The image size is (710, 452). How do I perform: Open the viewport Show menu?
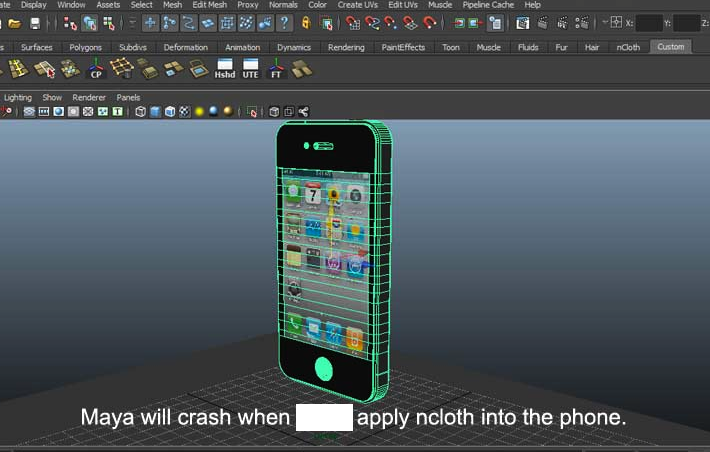(52, 97)
